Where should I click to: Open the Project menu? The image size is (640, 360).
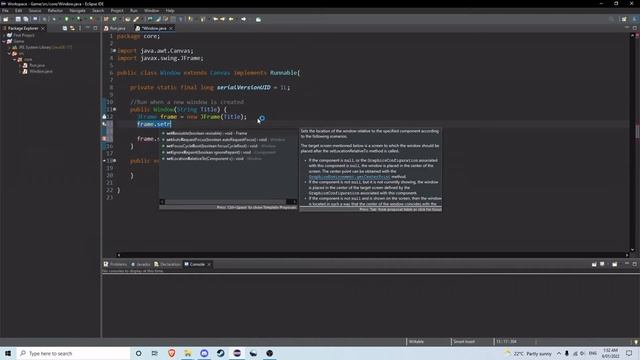pos(117,11)
